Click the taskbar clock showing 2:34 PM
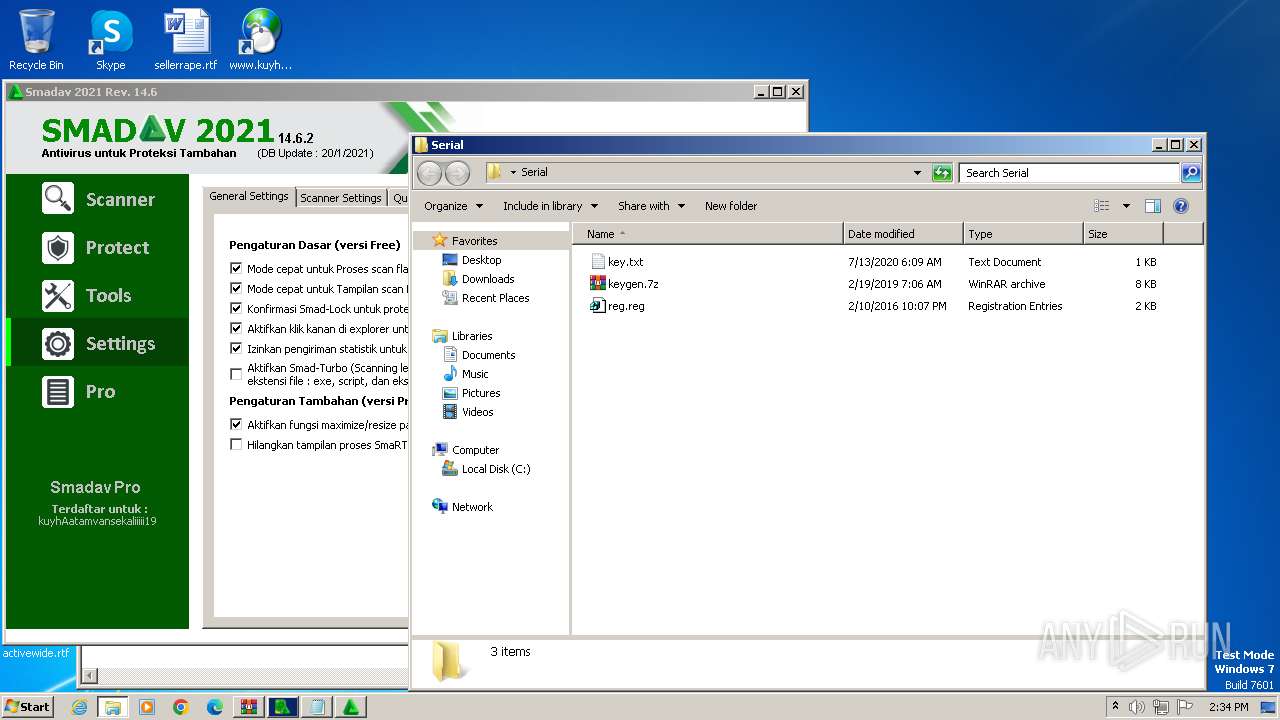This screenshot has width=1280, height=720. (1228, 707)
